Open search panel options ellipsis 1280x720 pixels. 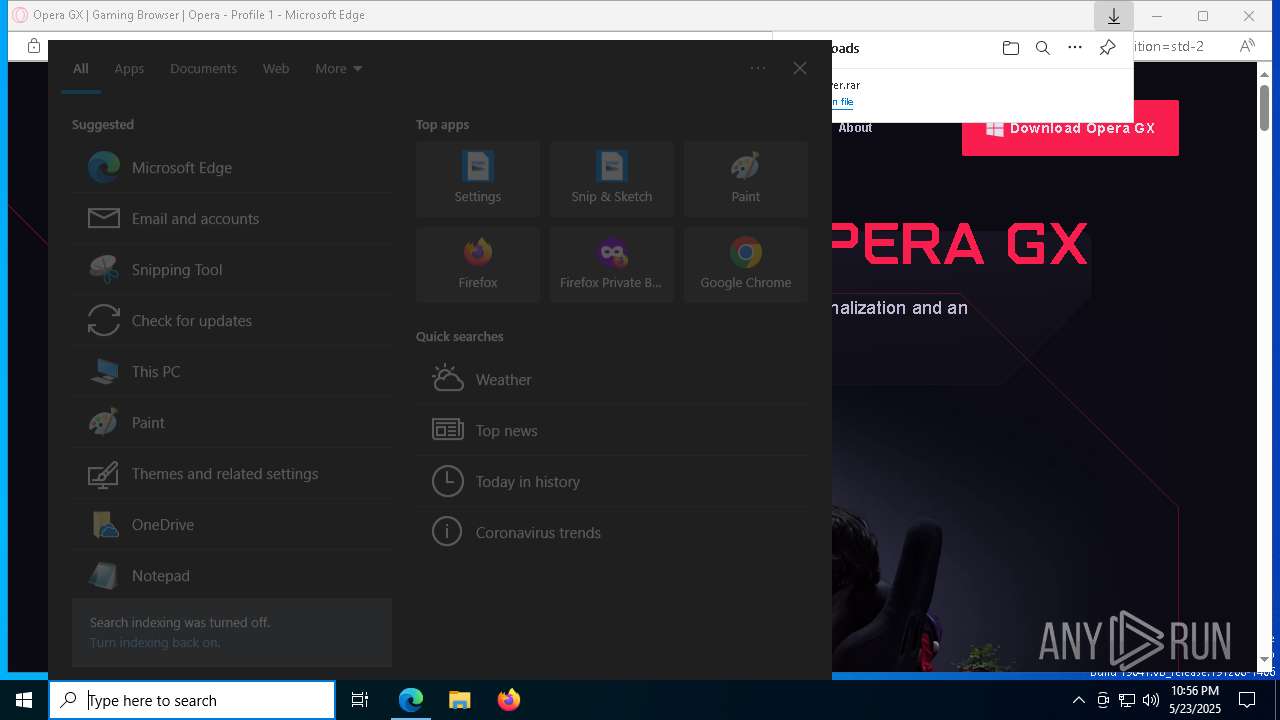pos(758,68)
